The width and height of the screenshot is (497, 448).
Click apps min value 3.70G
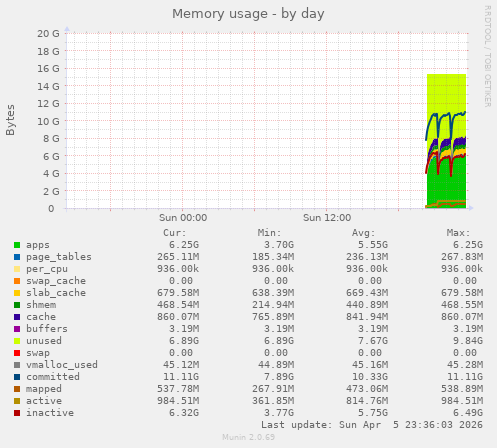(x=279, y=245)
